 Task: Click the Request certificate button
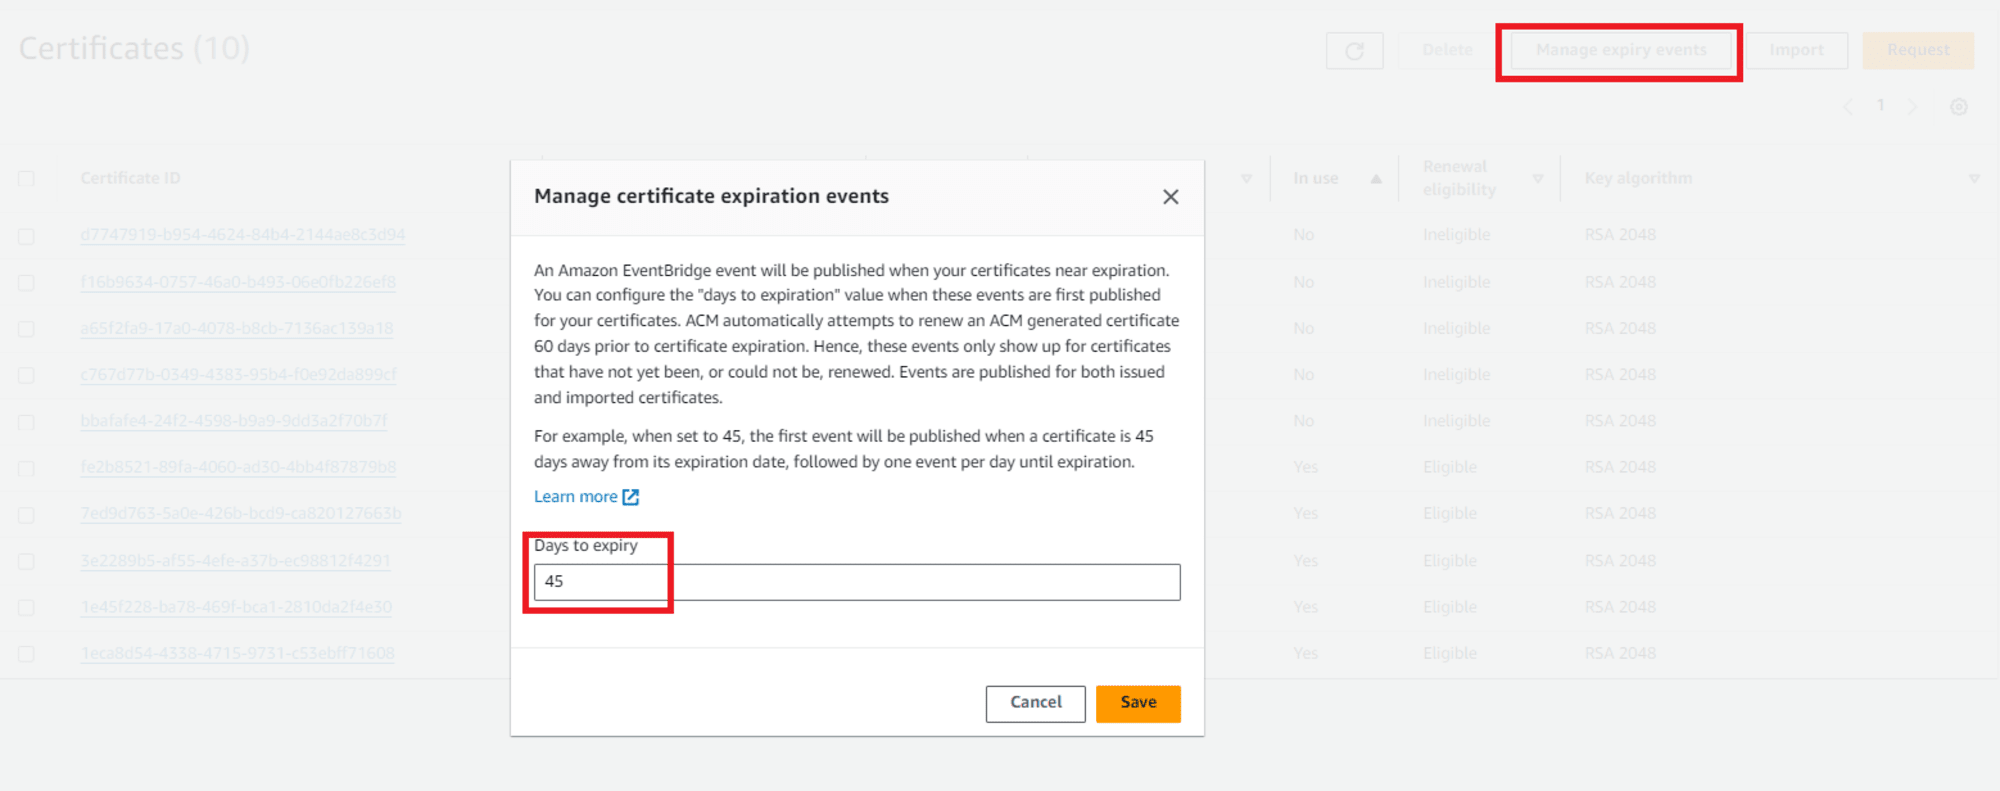coord(1918,50)
